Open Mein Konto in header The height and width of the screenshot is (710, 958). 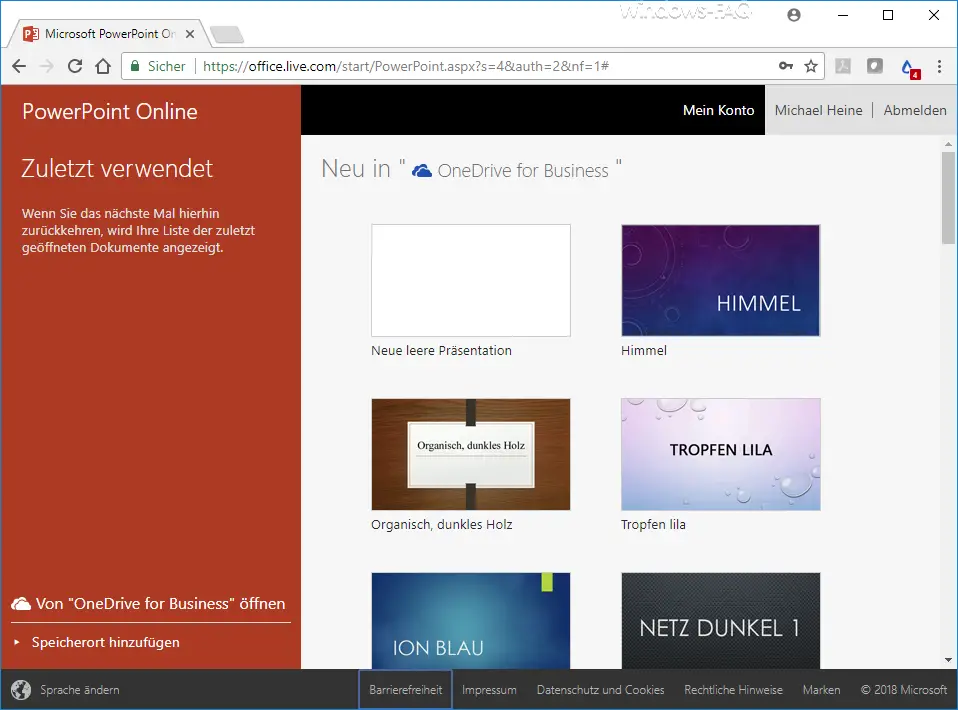718,110
